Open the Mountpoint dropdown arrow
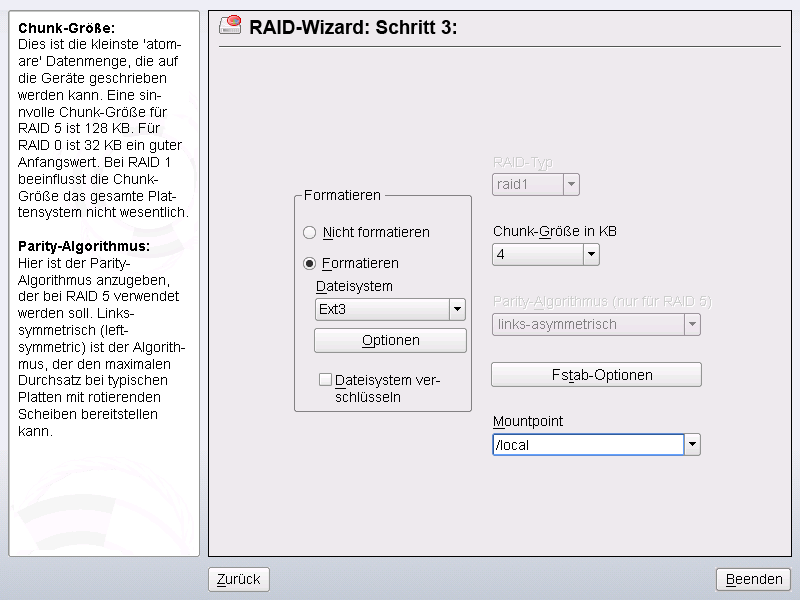Viewport: 800px width, 600px height. pos(692,445)
